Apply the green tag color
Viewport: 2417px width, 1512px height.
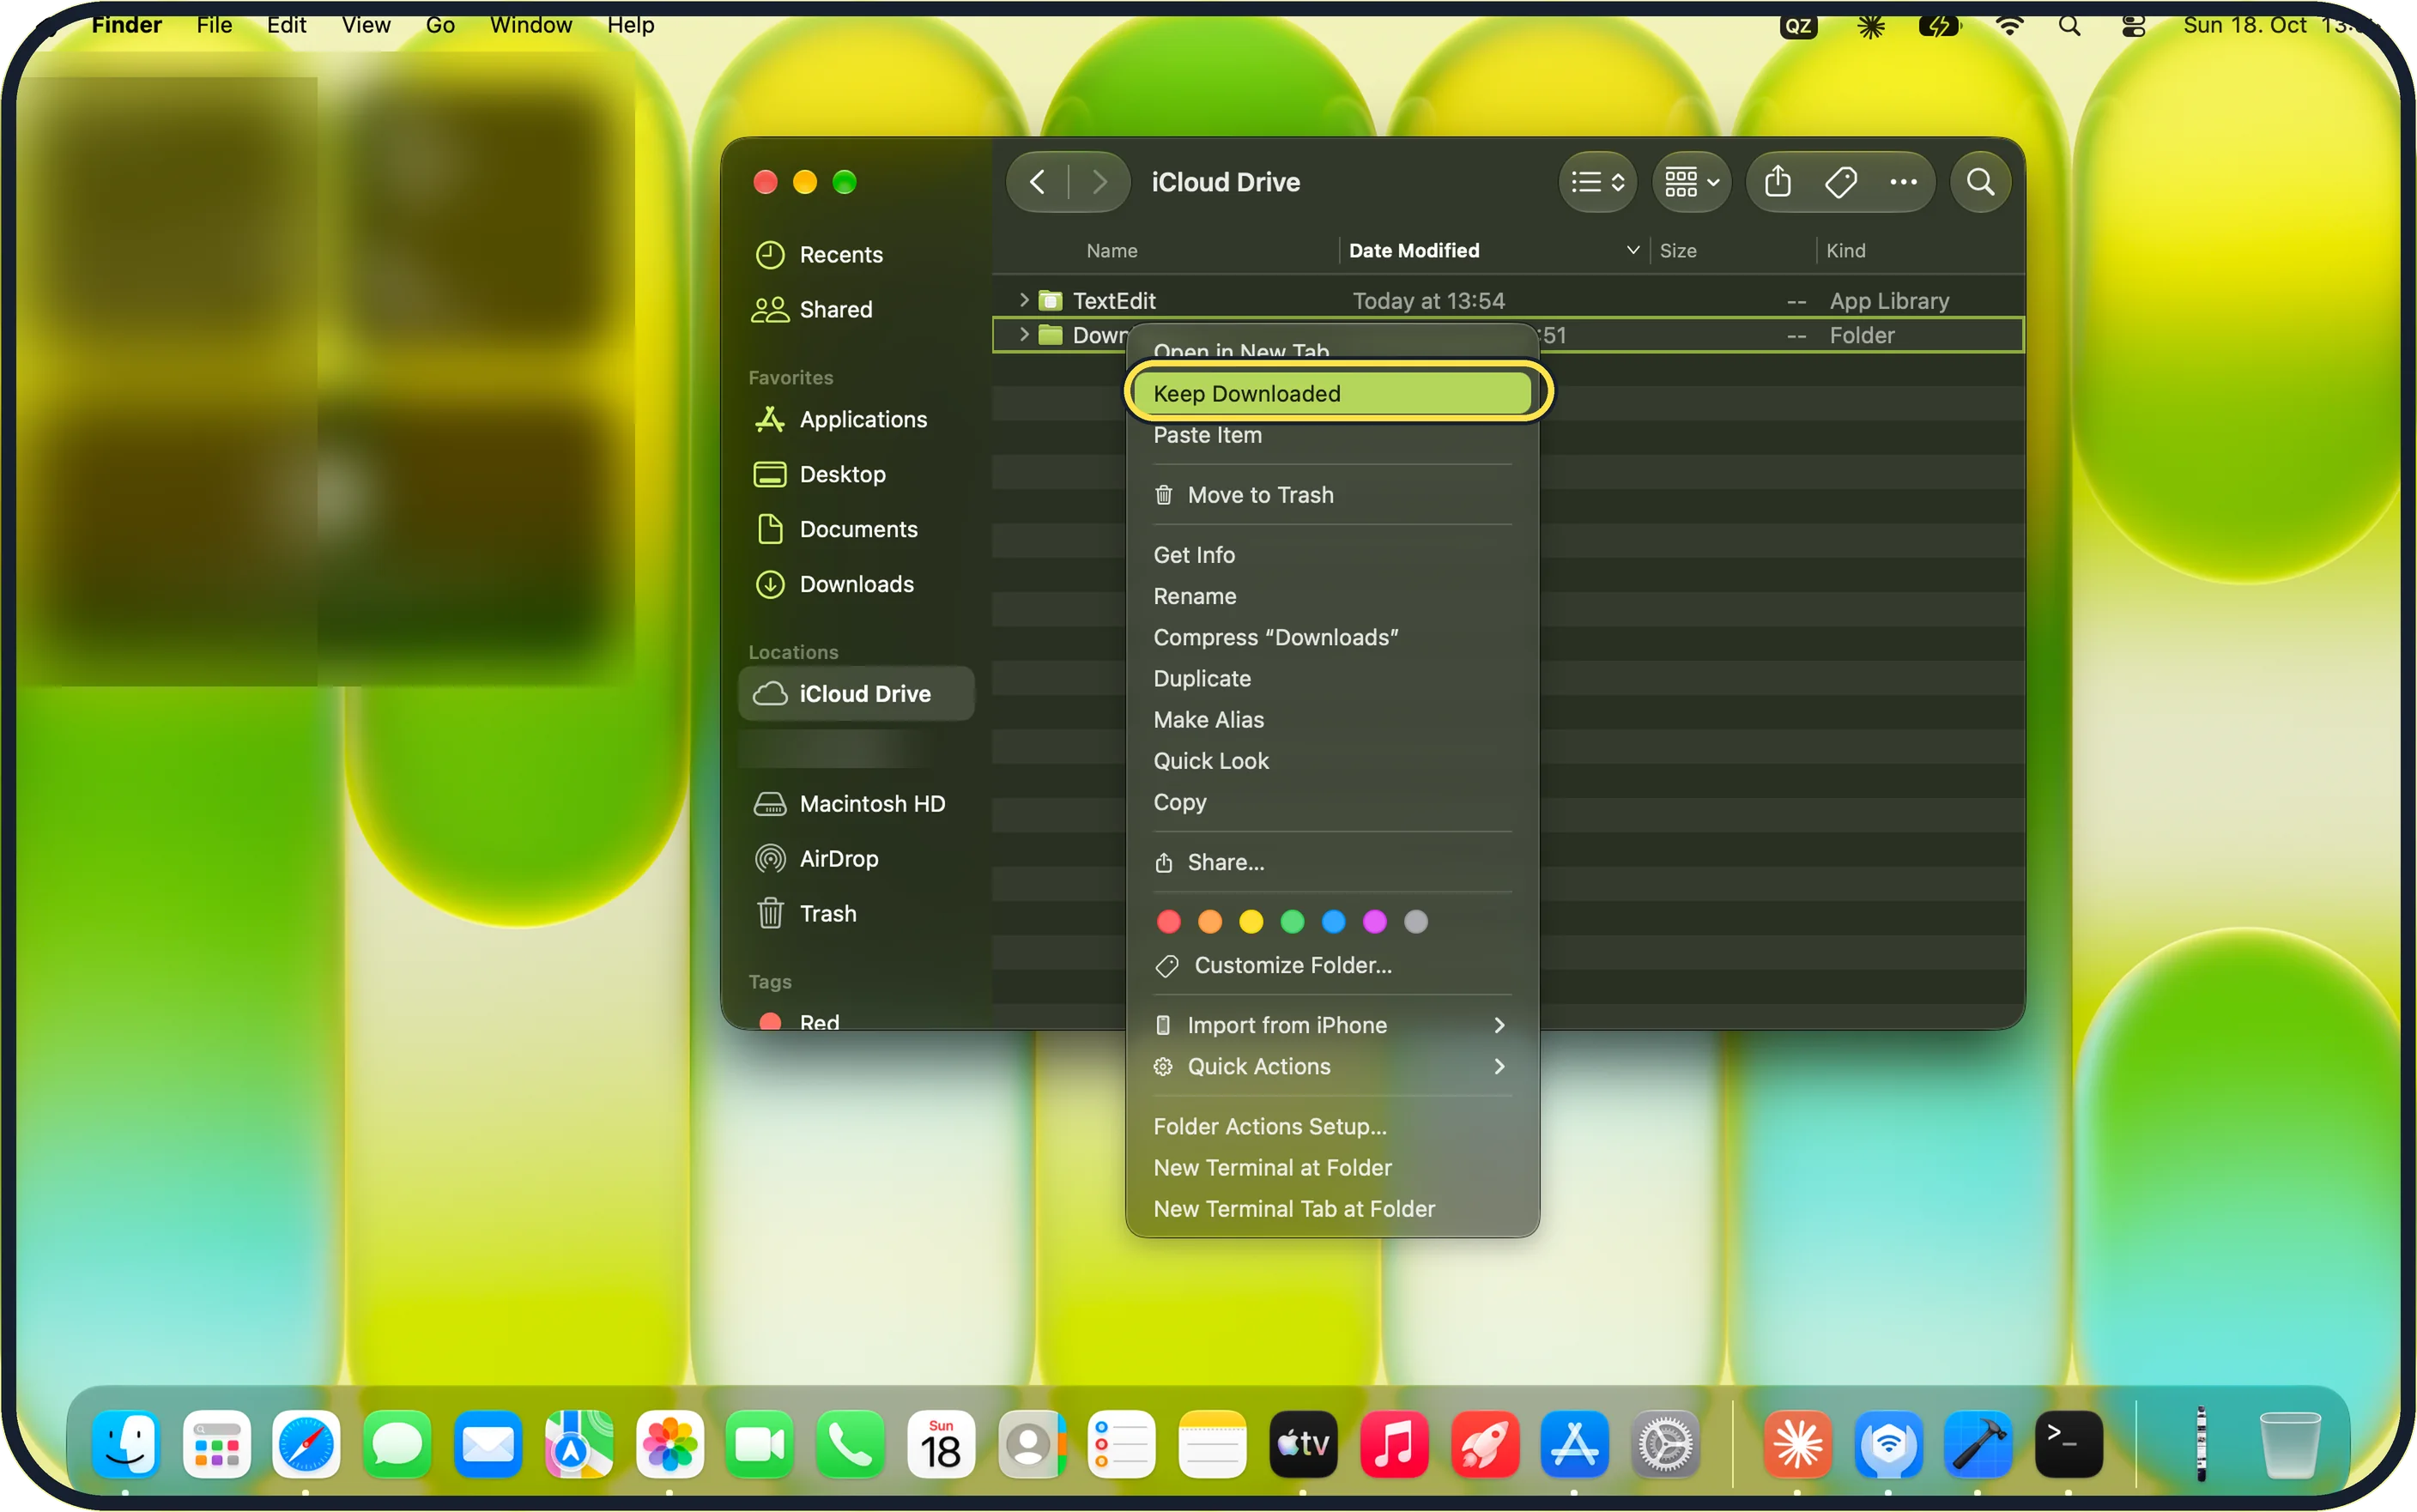click(1292, 921)
